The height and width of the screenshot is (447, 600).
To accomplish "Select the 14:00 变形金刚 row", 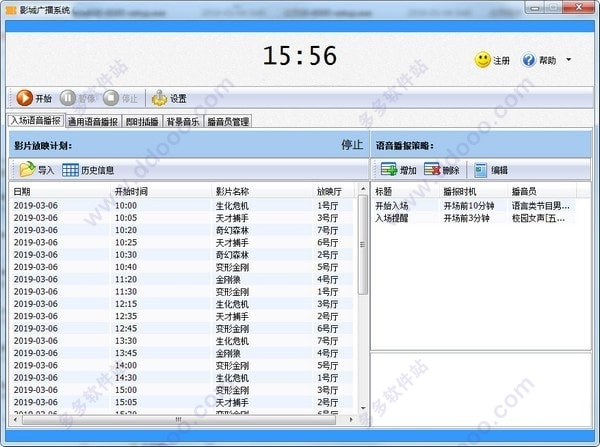I will coord(182,365).
